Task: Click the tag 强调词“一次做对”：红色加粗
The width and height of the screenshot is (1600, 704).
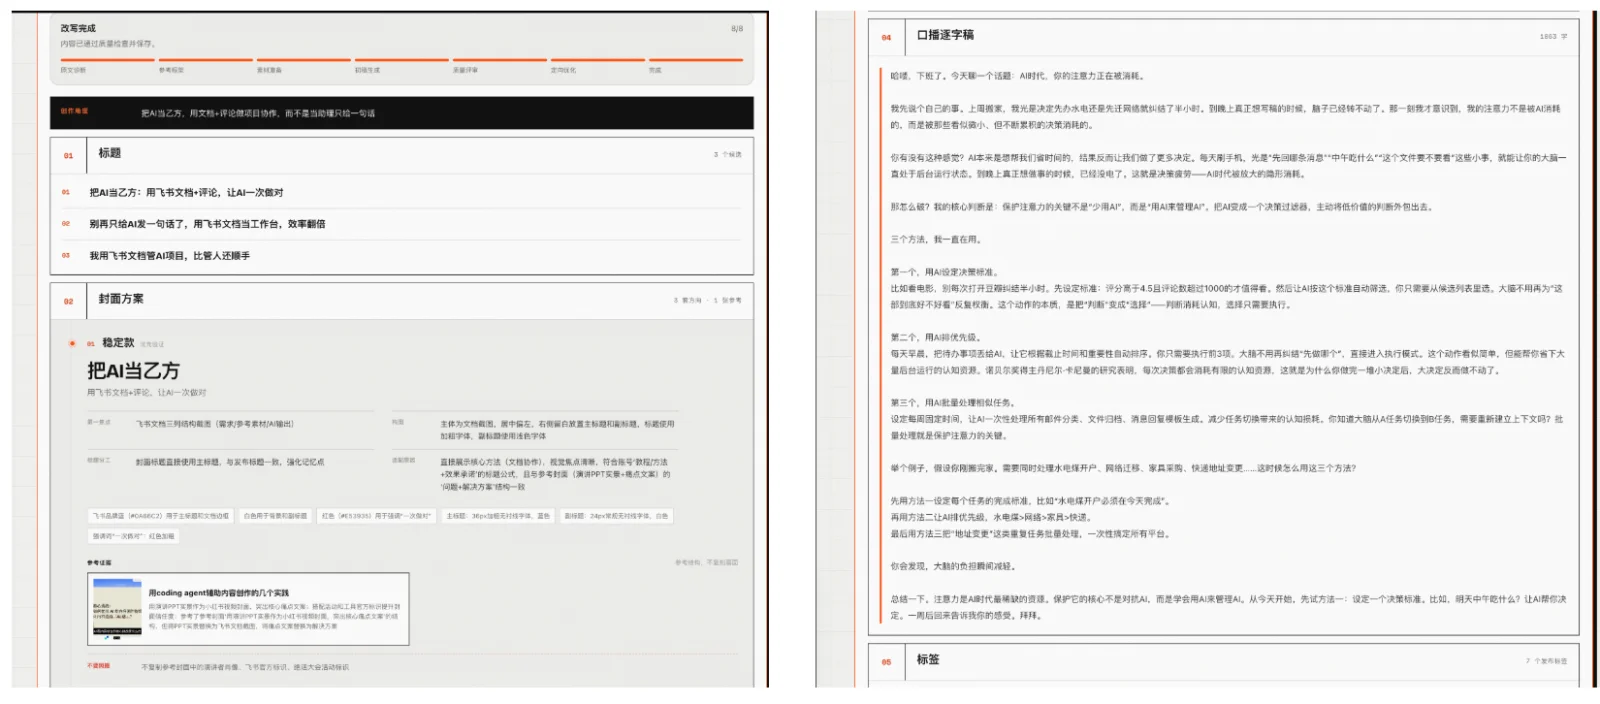Action: pos(133,536)
